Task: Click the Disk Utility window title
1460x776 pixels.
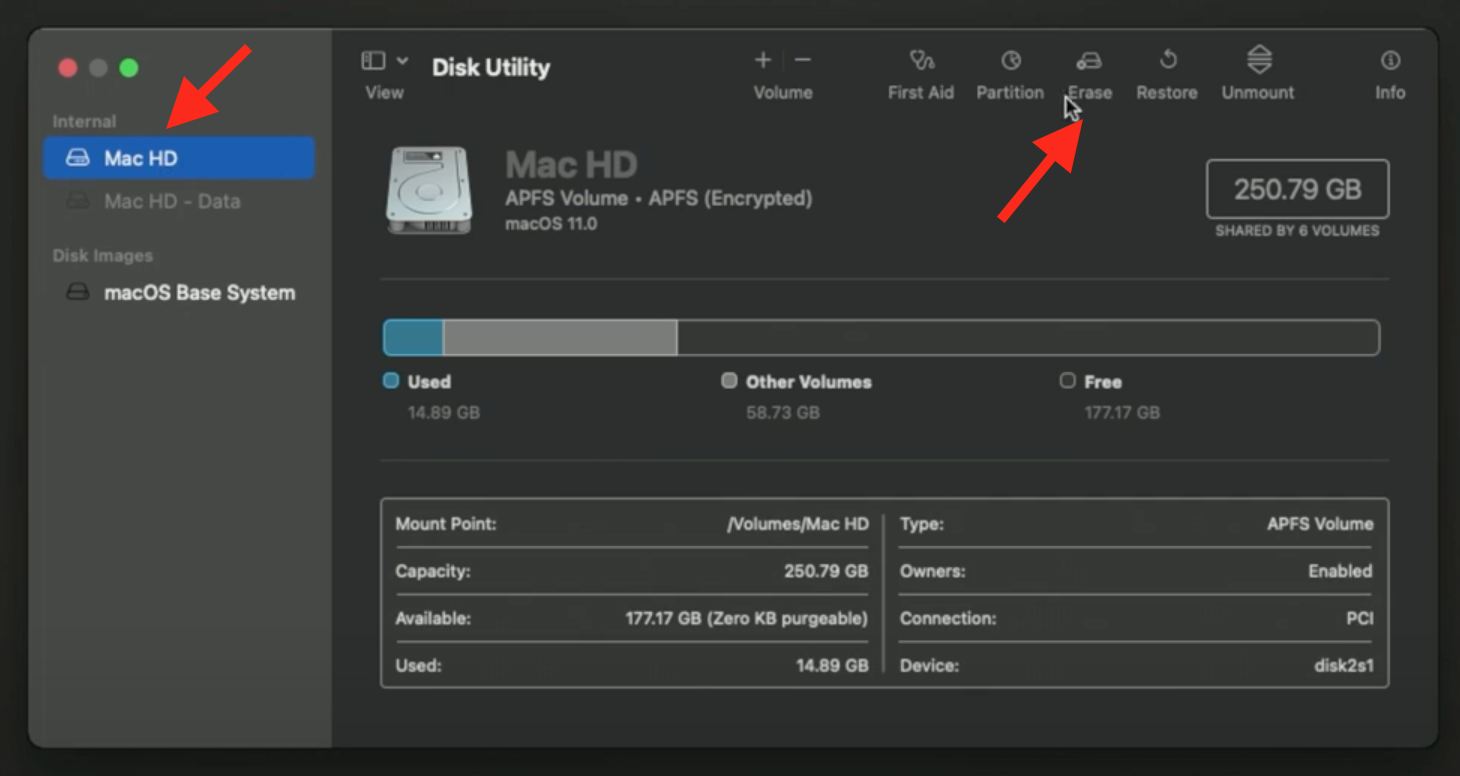Action: (x=491, y=67)
